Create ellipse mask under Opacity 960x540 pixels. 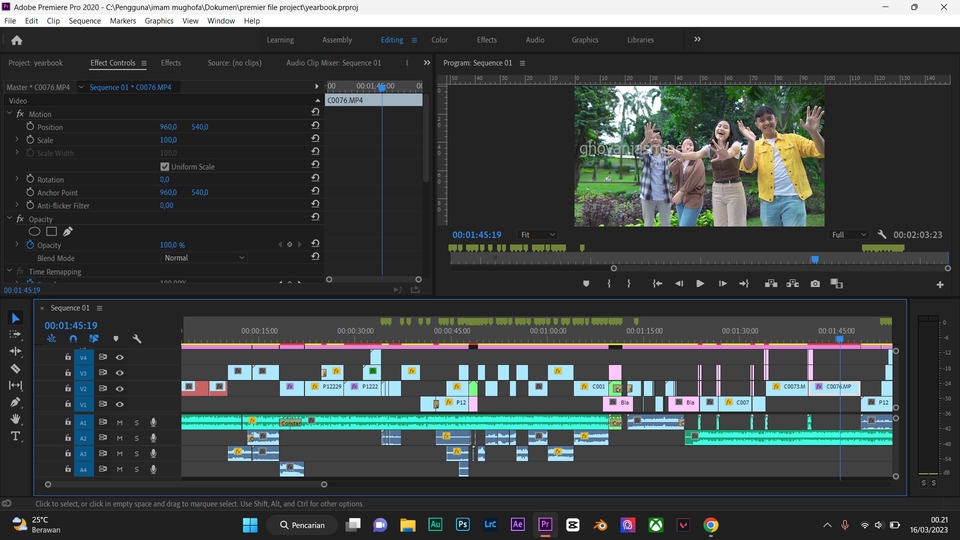coord(34,231)
